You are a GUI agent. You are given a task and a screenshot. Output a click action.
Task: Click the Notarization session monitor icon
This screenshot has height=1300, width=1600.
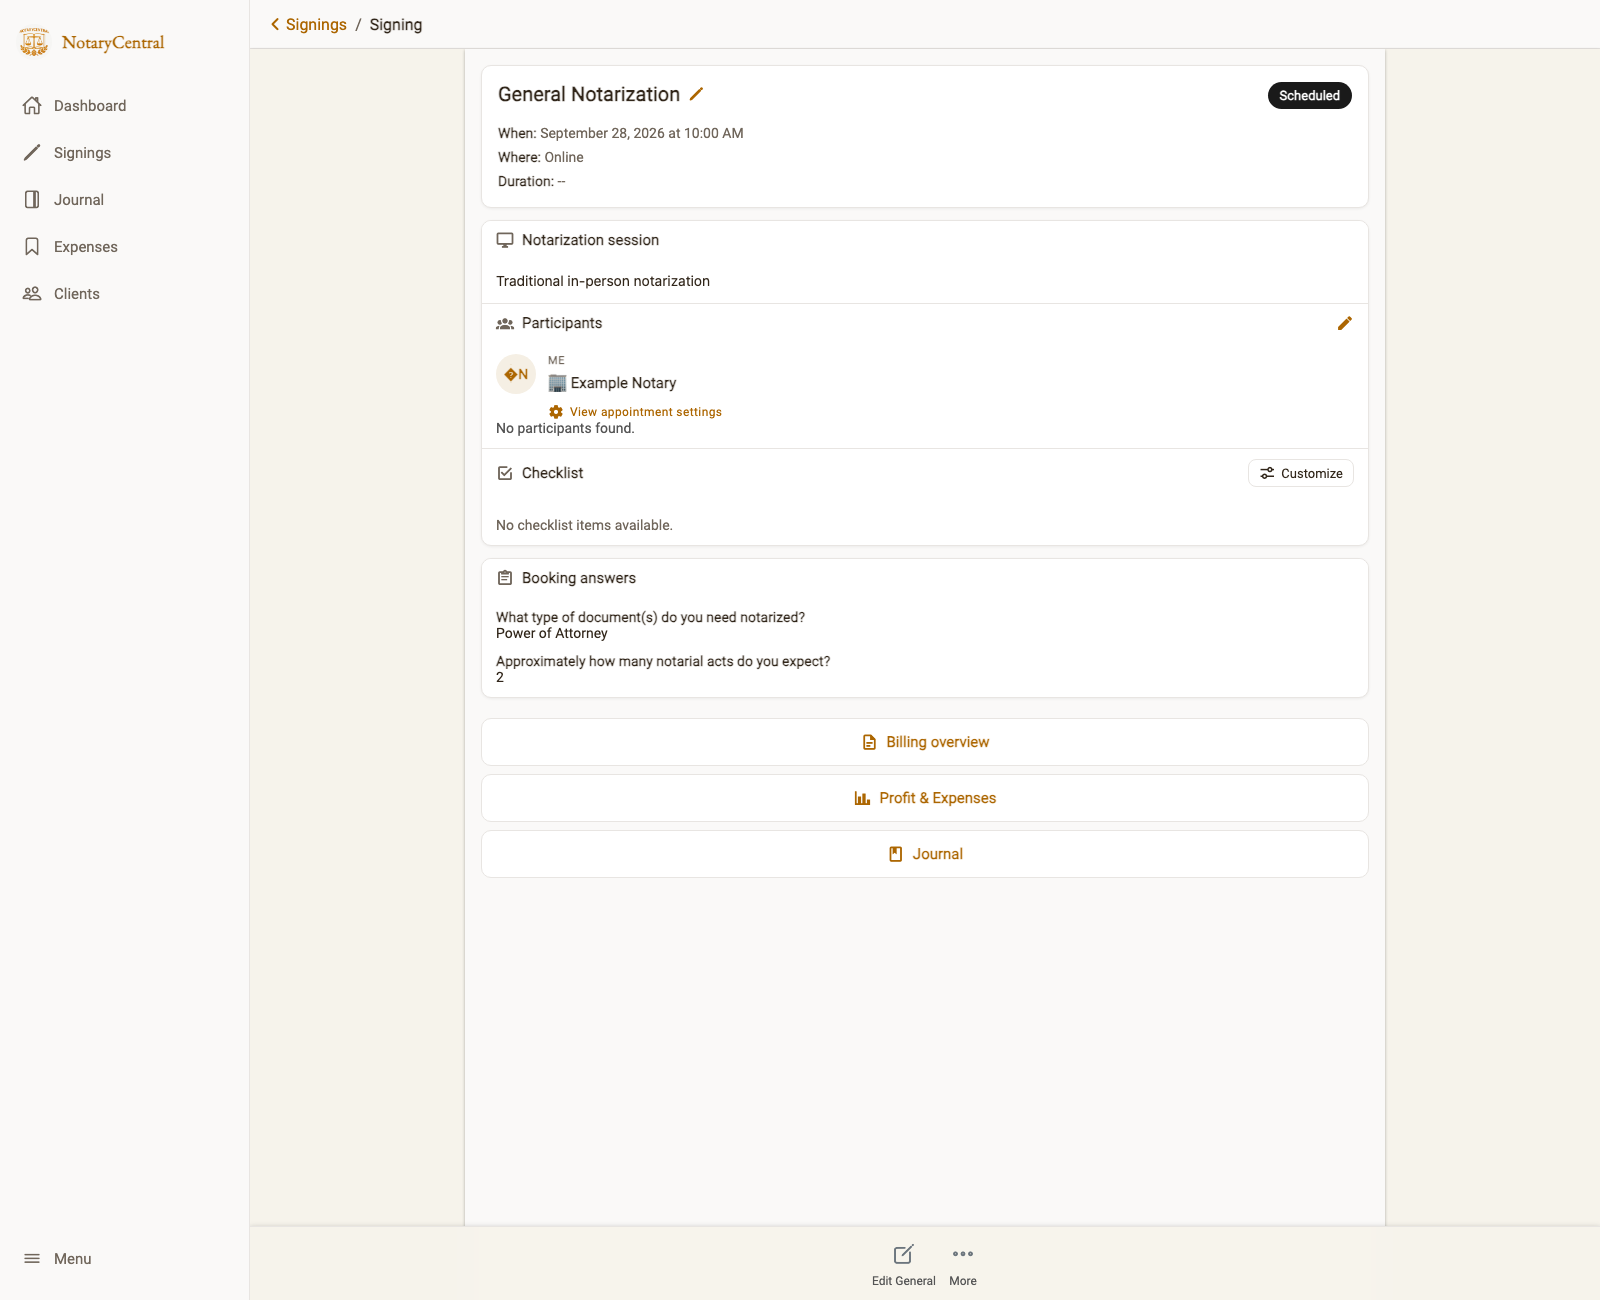505,240
